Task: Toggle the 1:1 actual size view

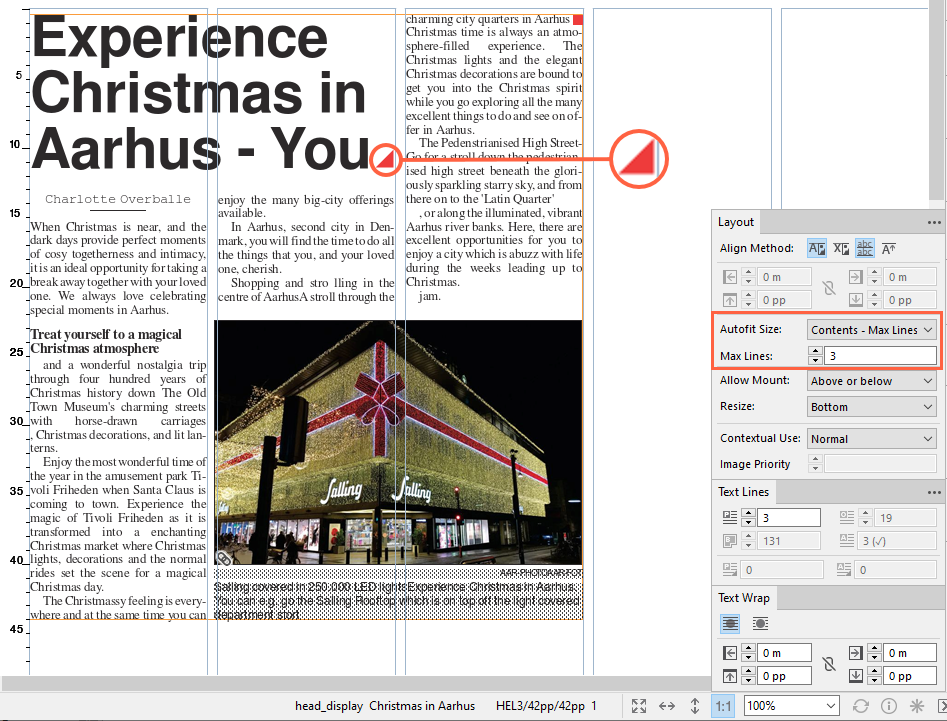Action: [x=723, y=706]
